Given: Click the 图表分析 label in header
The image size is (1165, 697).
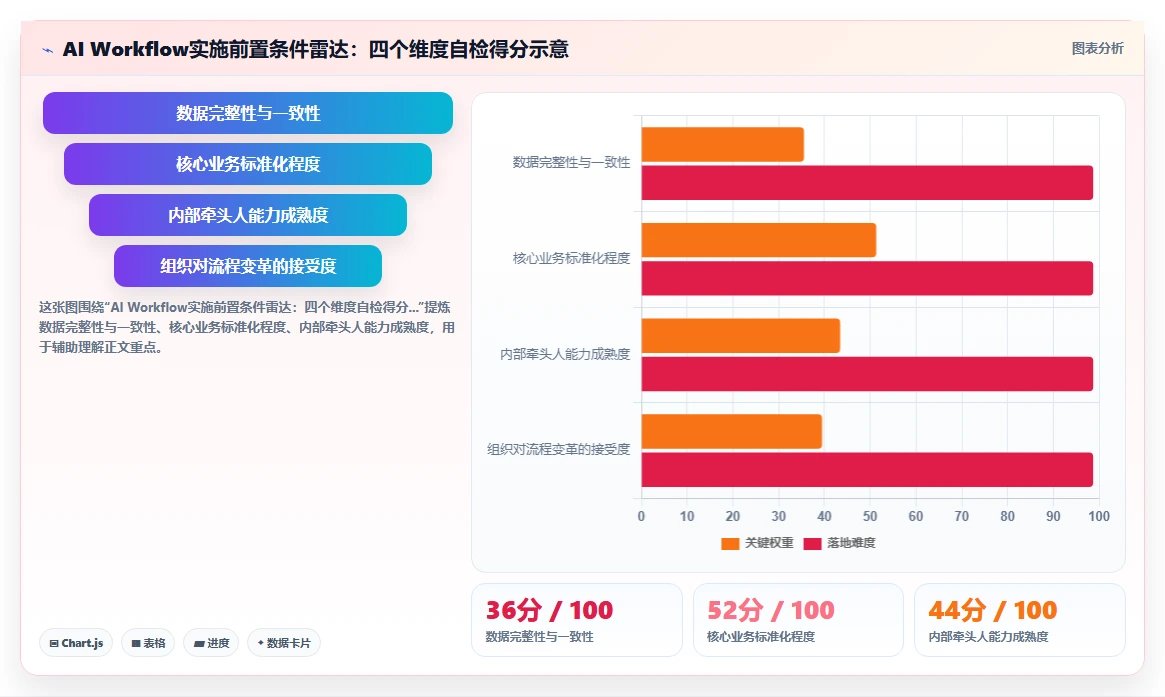Looking at the screenshot, I should point(1097,48).
